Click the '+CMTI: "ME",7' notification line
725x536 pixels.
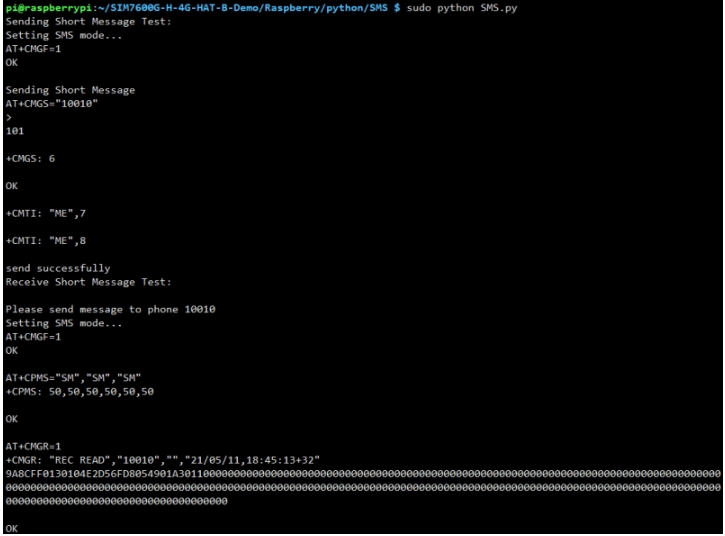(46, 213)
